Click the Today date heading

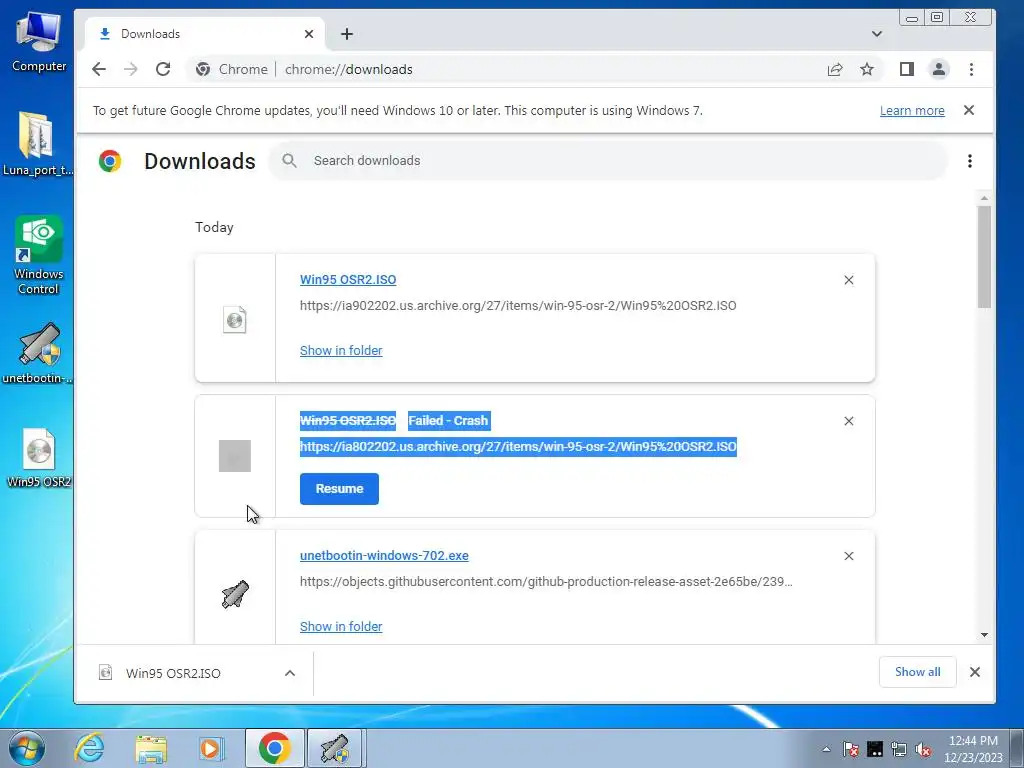pyautogui.click(x=214, y=227)
